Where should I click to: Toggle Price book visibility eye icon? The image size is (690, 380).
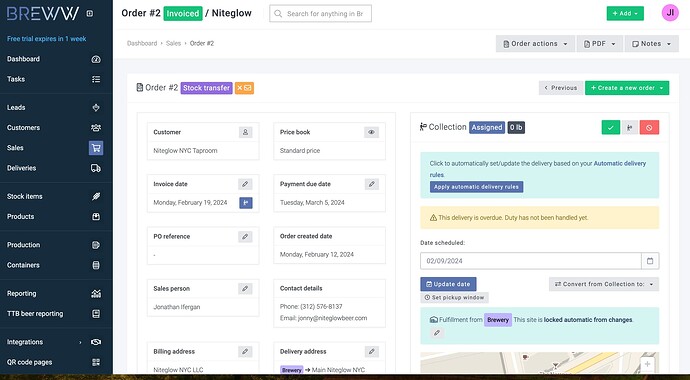coord(372,132)
